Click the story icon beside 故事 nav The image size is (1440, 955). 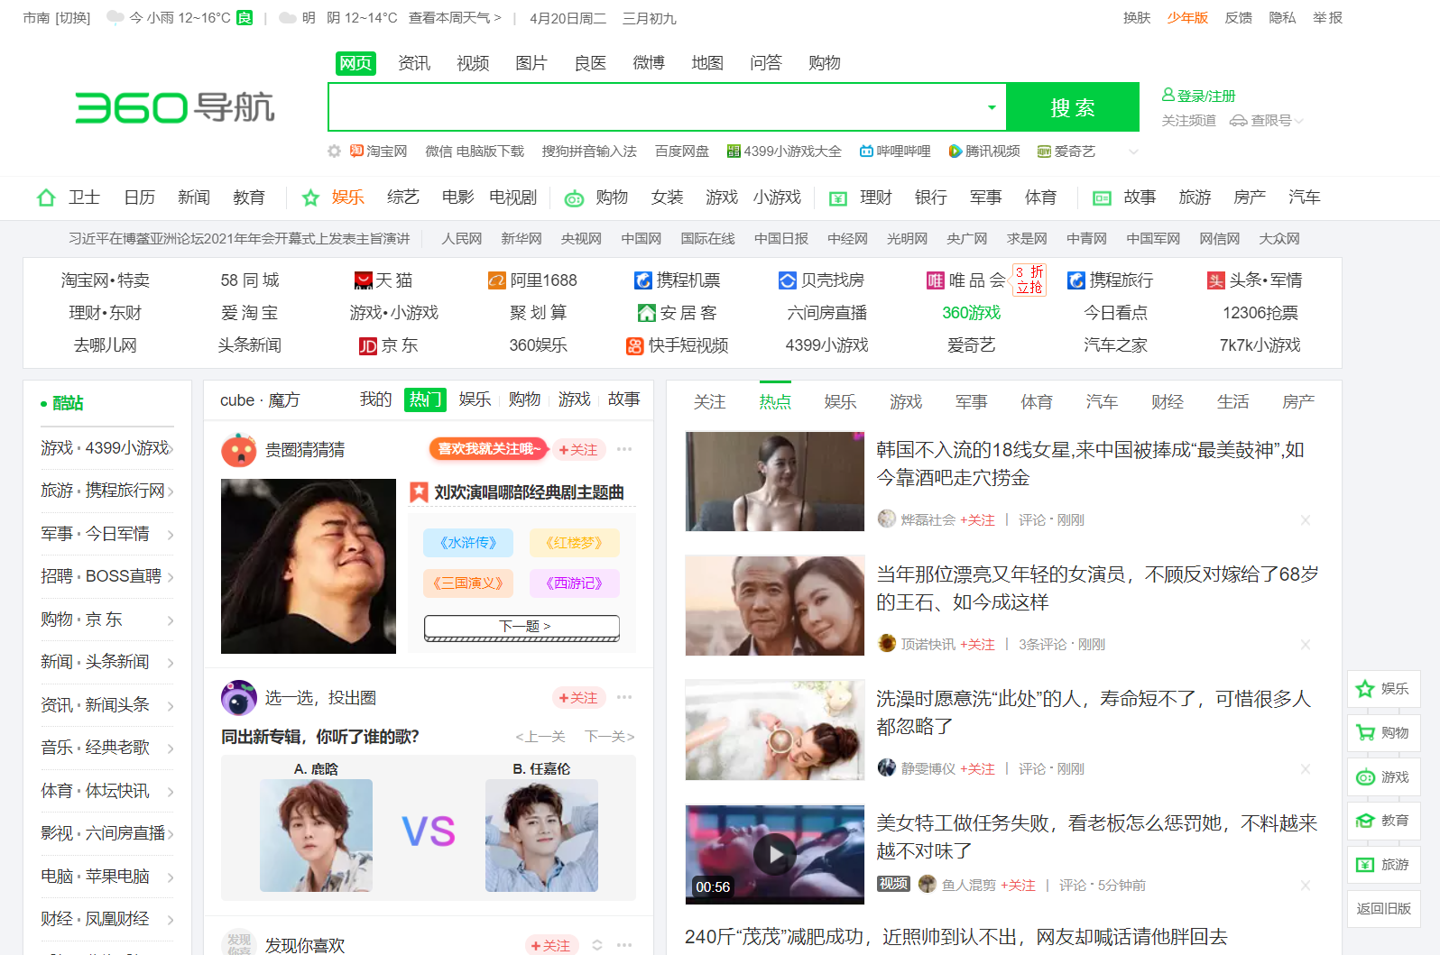point(1102,198)
